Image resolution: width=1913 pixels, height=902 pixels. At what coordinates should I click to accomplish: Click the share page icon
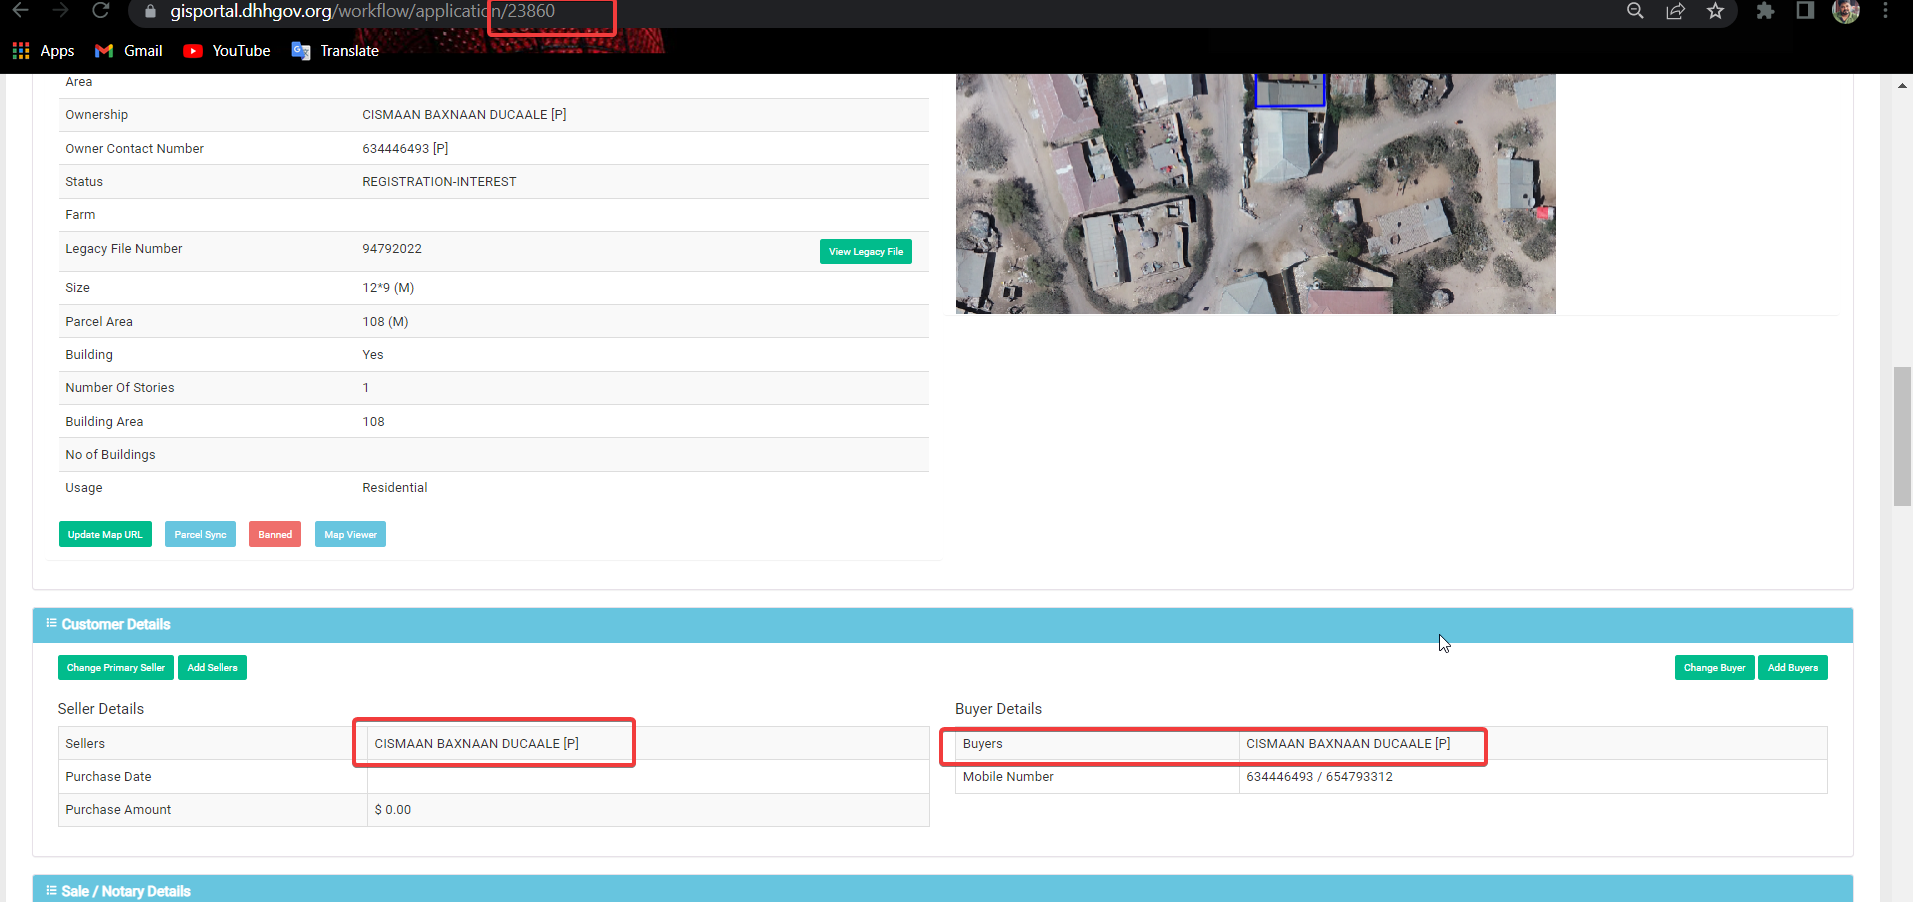click(1676, 11)
